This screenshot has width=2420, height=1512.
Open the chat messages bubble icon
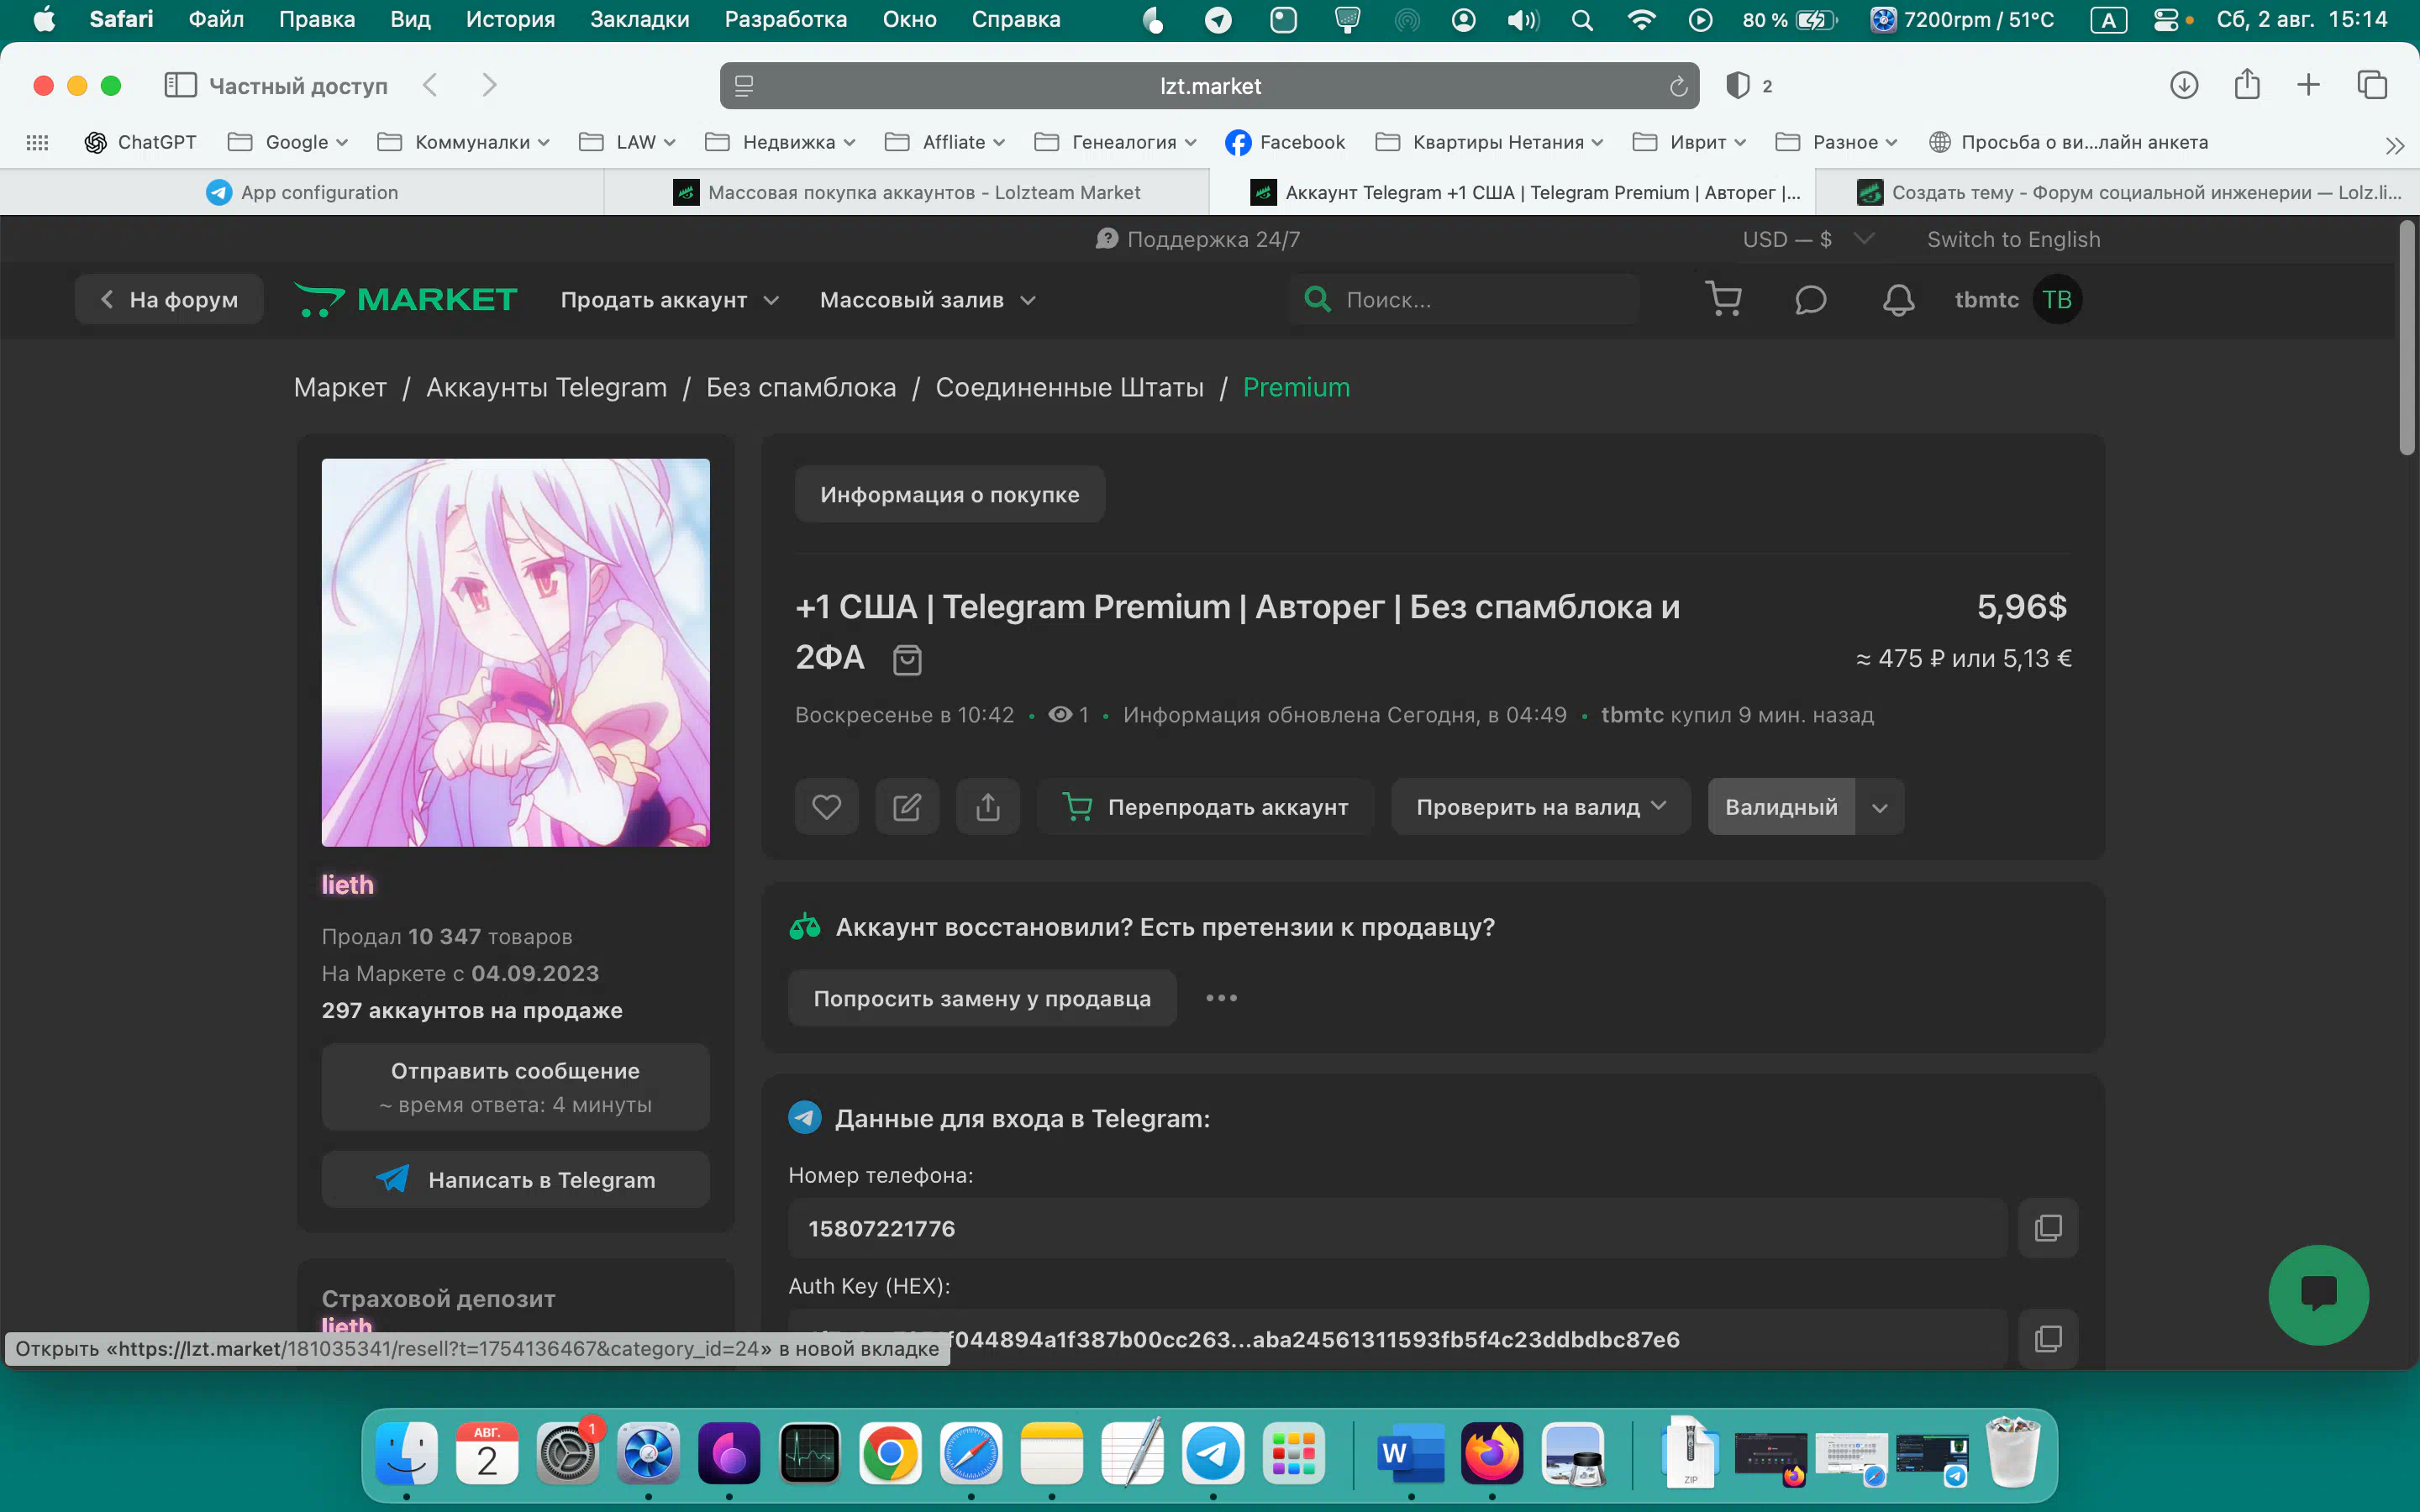1810,300
